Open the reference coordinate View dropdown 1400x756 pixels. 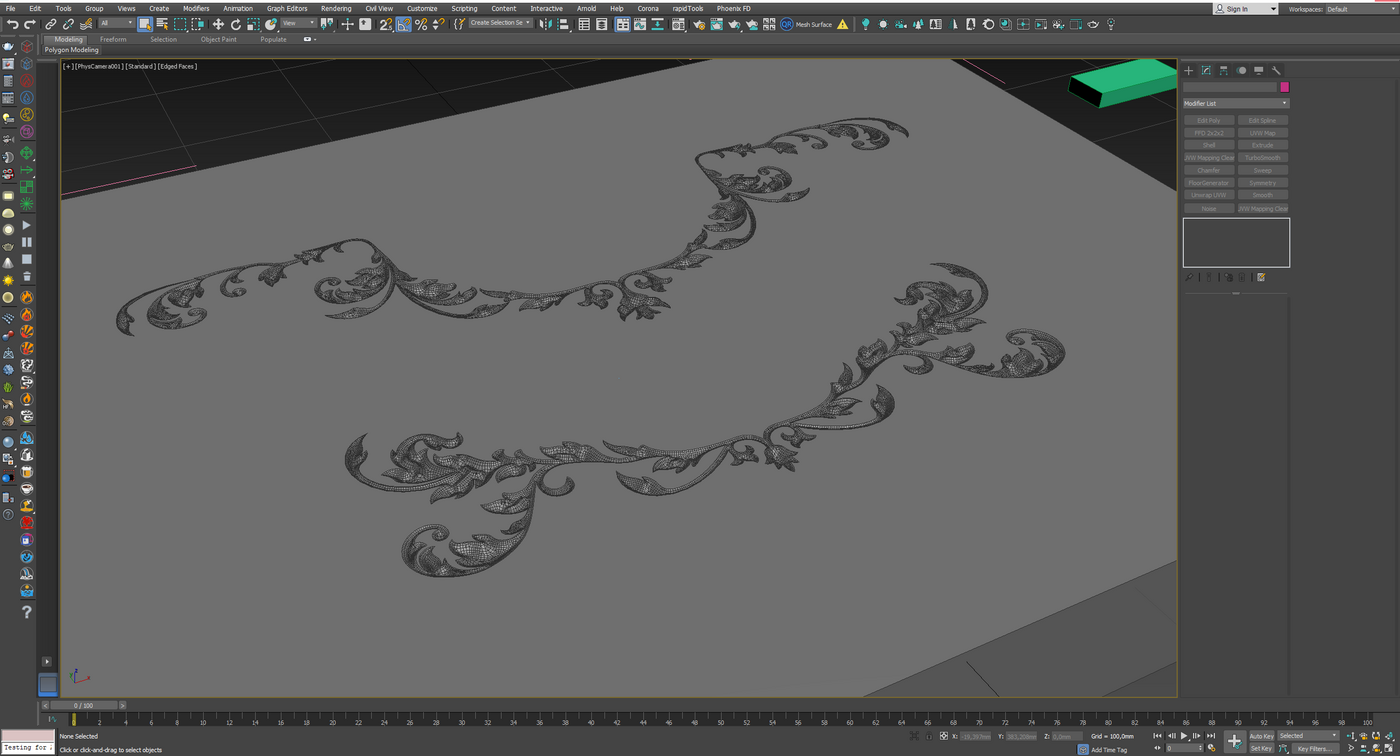coord(297,23)
